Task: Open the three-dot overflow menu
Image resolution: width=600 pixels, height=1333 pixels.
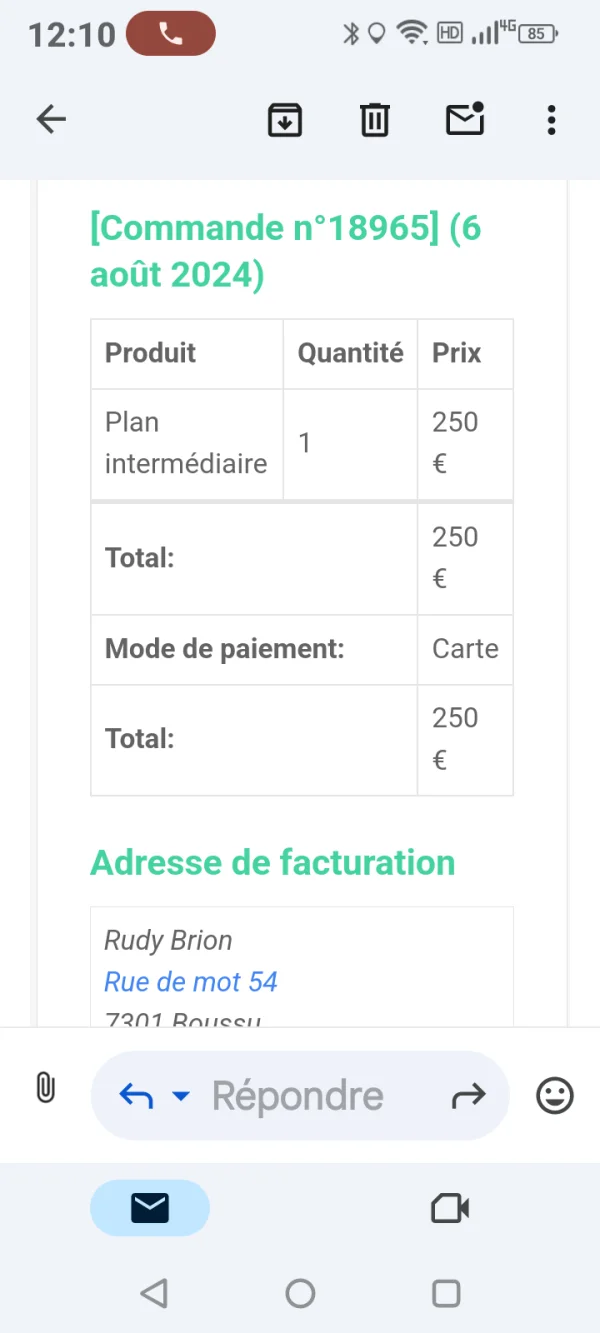Action: click(x=551, y=120)
